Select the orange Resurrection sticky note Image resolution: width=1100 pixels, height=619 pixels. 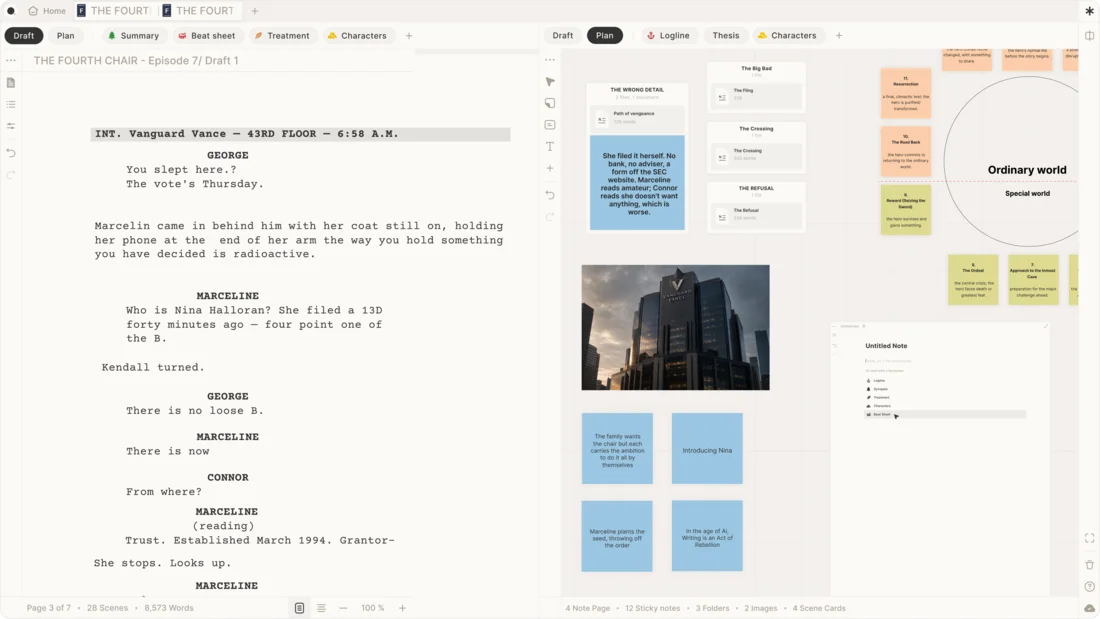pyautogui.click(x=906, y=93)
